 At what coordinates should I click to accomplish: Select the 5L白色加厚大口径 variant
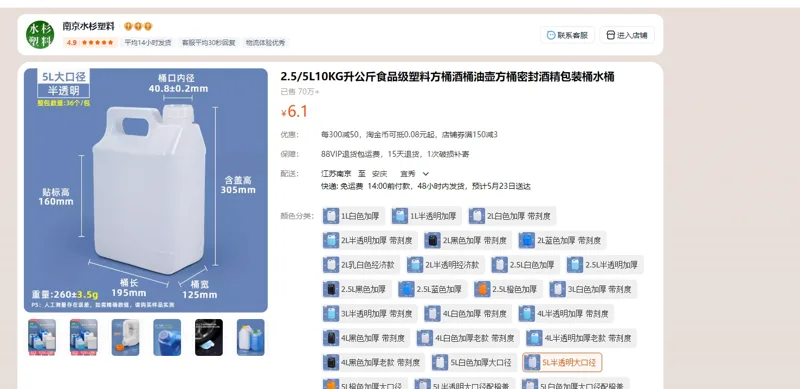(x=474, y=362)
